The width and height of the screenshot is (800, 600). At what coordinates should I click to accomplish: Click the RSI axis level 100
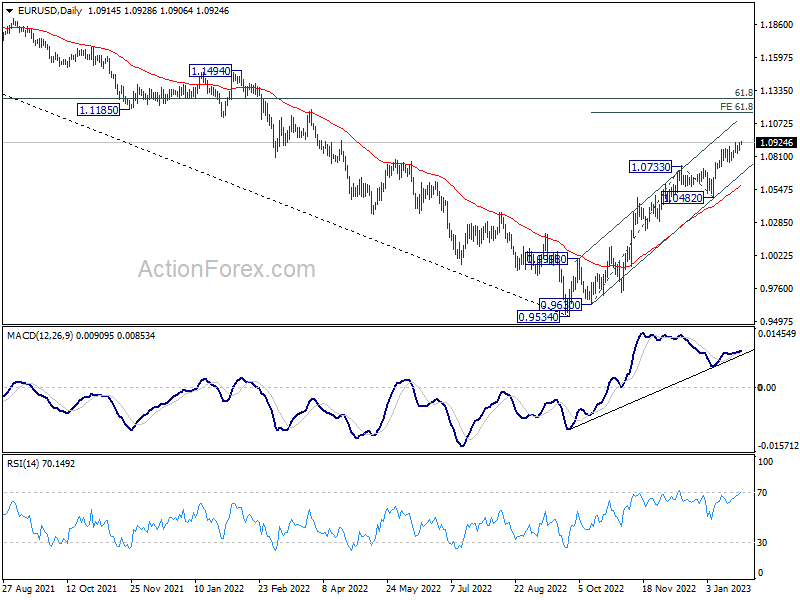(766, 462)
